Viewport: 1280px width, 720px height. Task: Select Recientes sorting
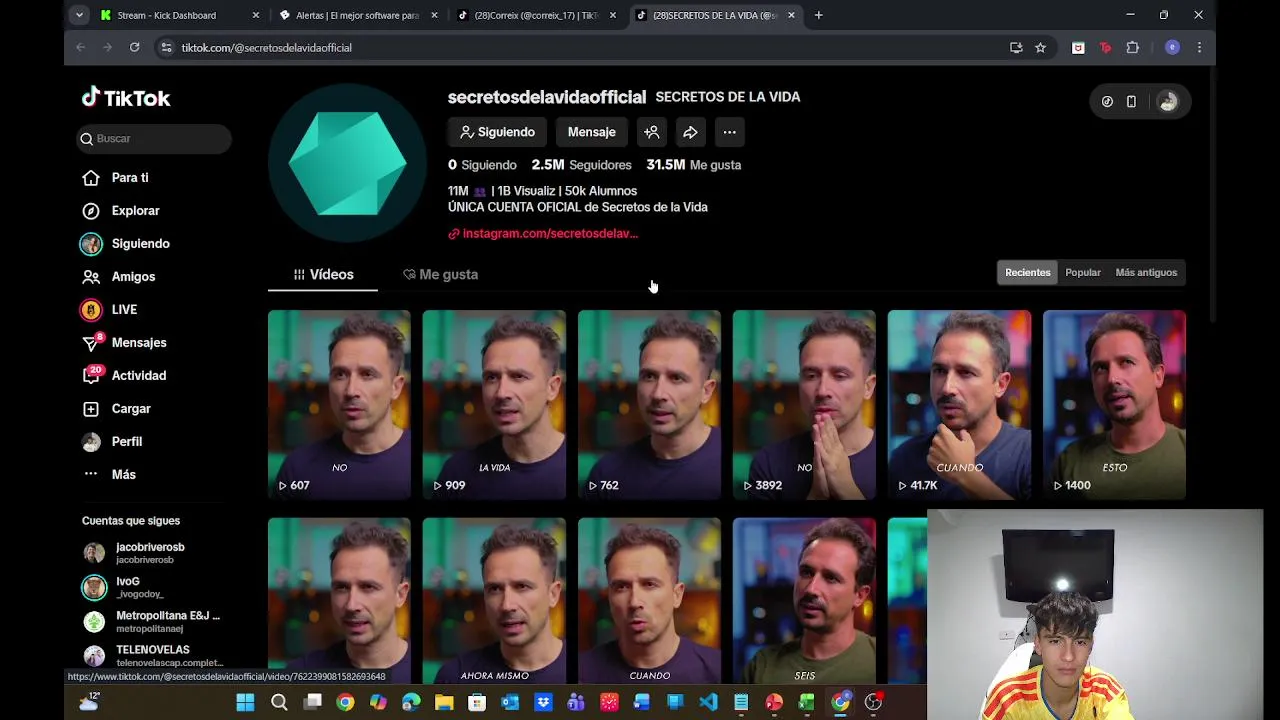tap(1027, 272)
